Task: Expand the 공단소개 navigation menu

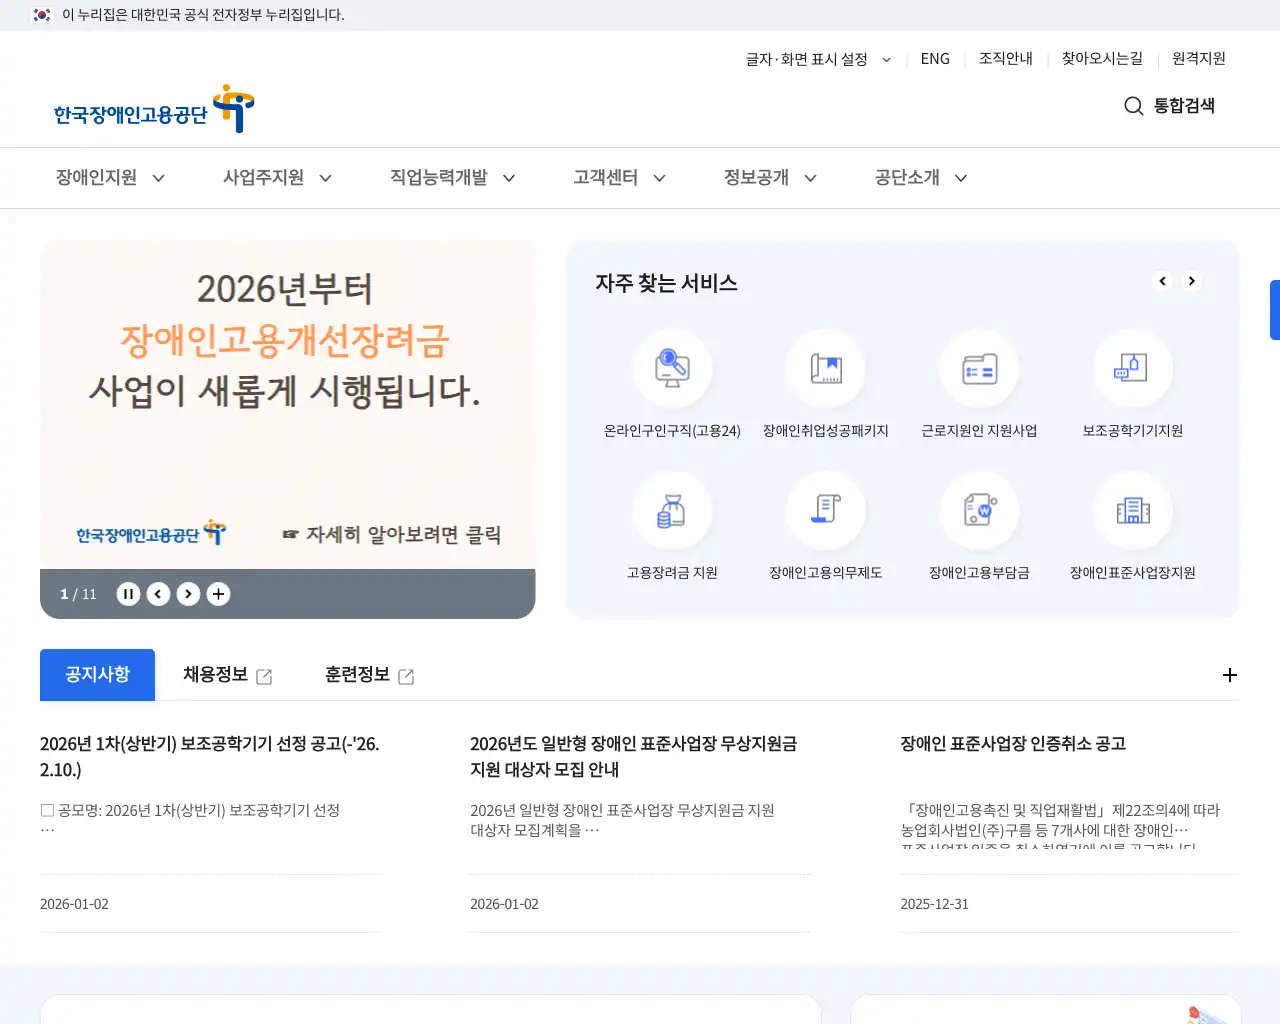Action: coord(917,177)
